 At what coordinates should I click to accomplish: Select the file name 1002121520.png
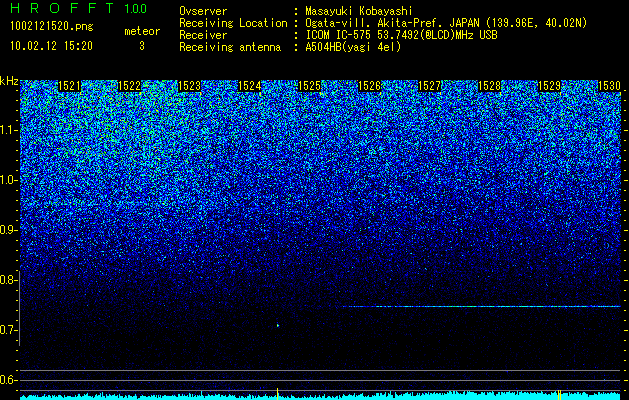[52, 26]
